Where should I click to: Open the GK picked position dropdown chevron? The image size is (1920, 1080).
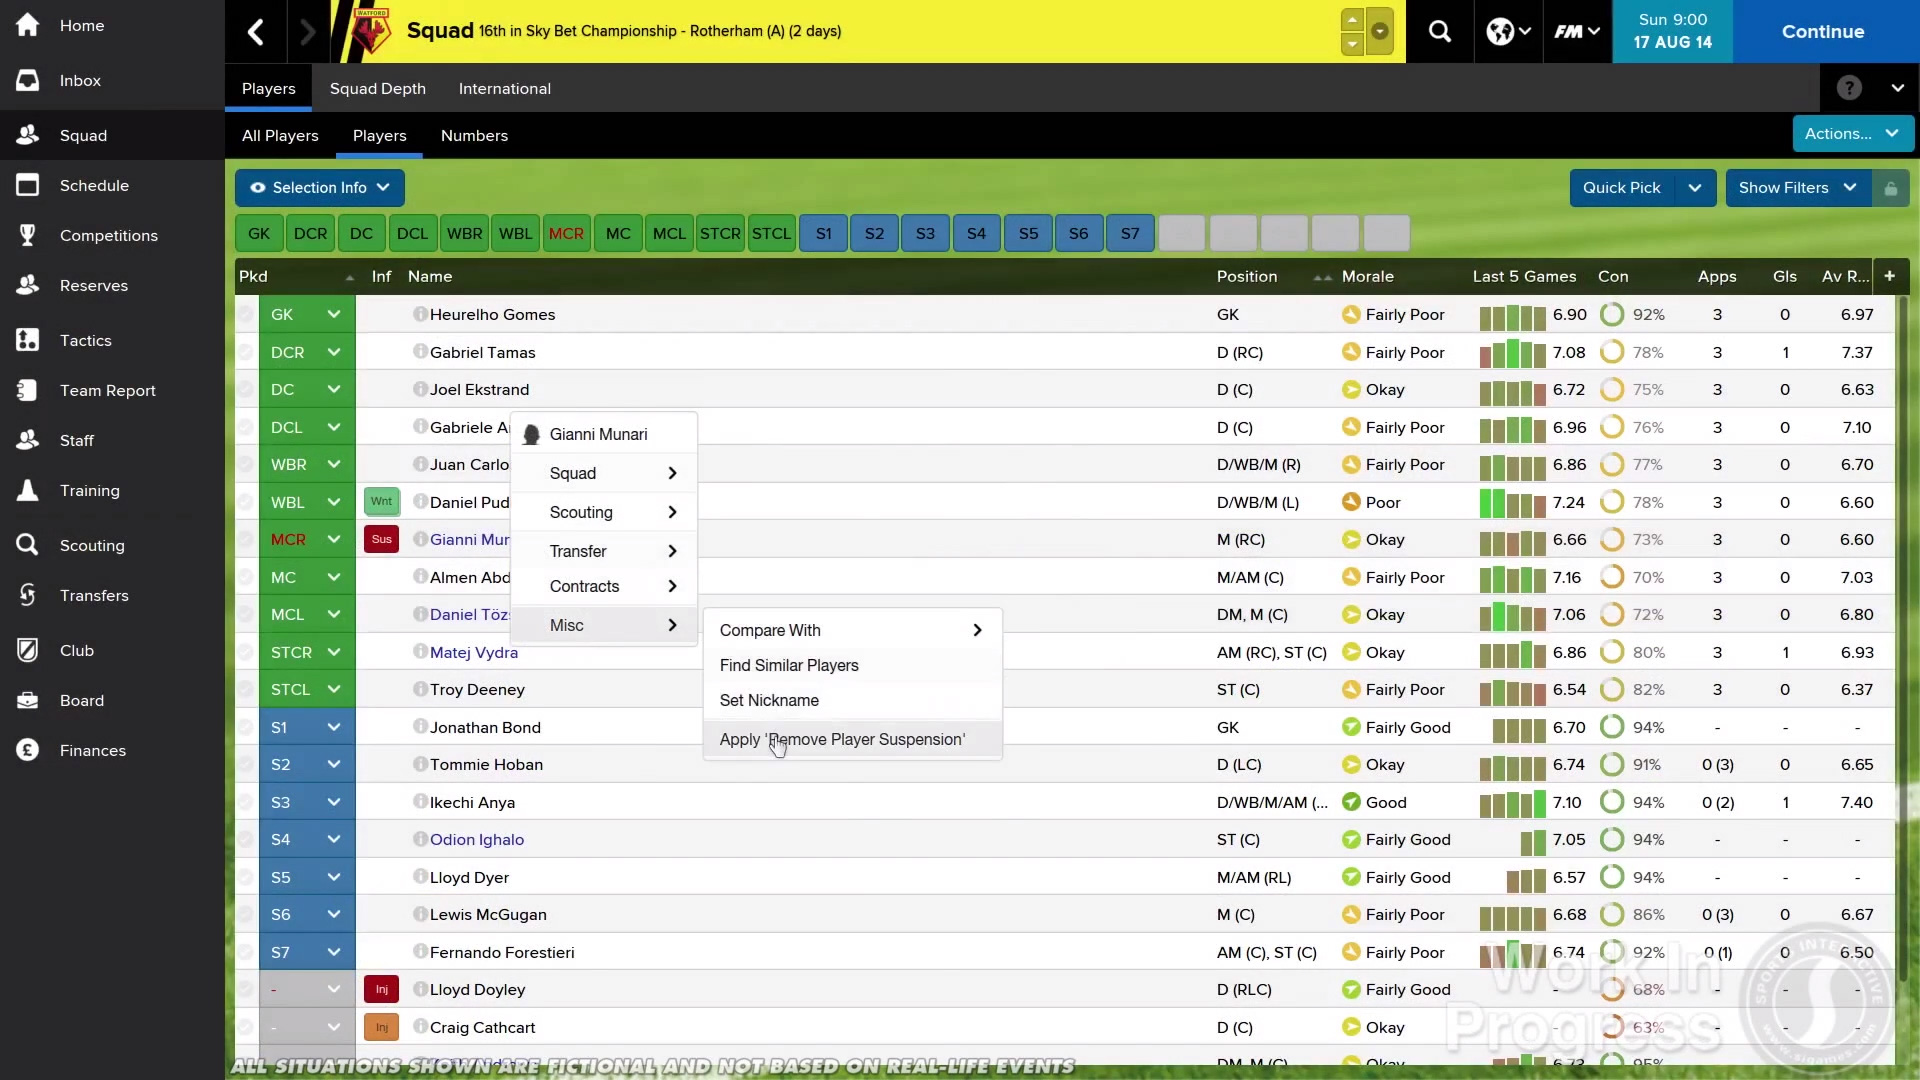tap(334, 314)
